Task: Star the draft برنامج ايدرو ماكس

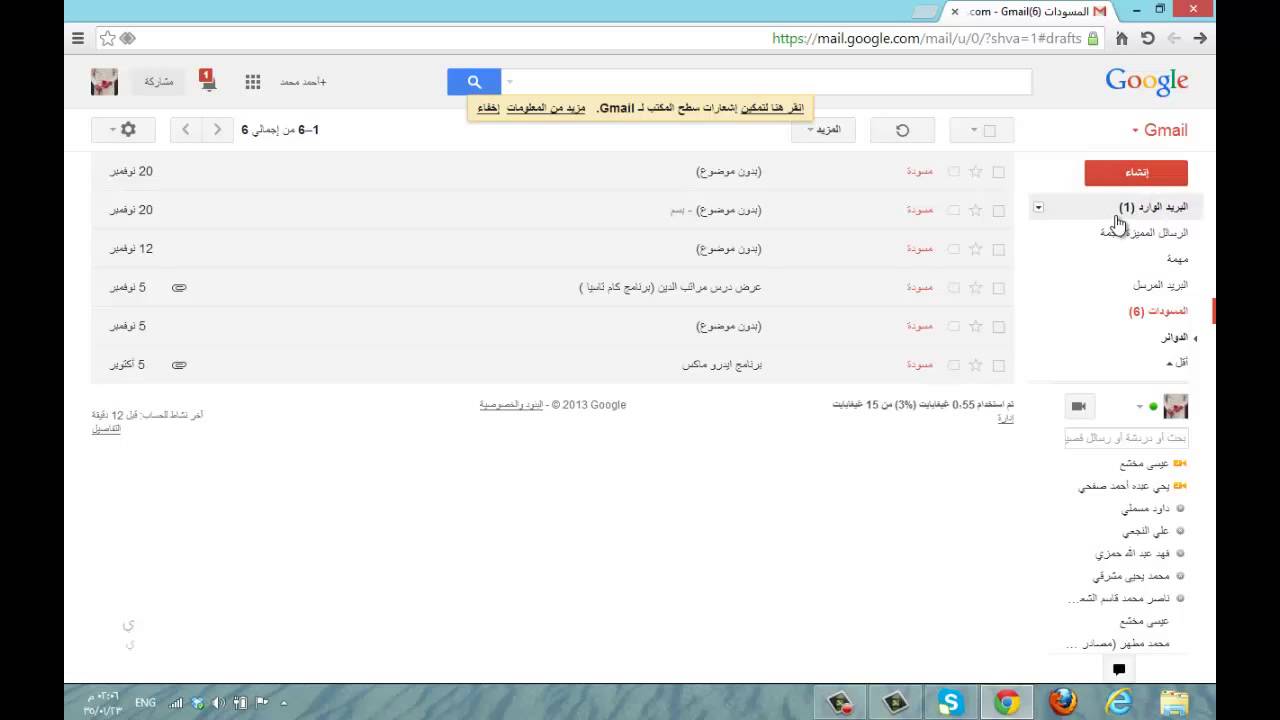Action: (x=976, y=365)
